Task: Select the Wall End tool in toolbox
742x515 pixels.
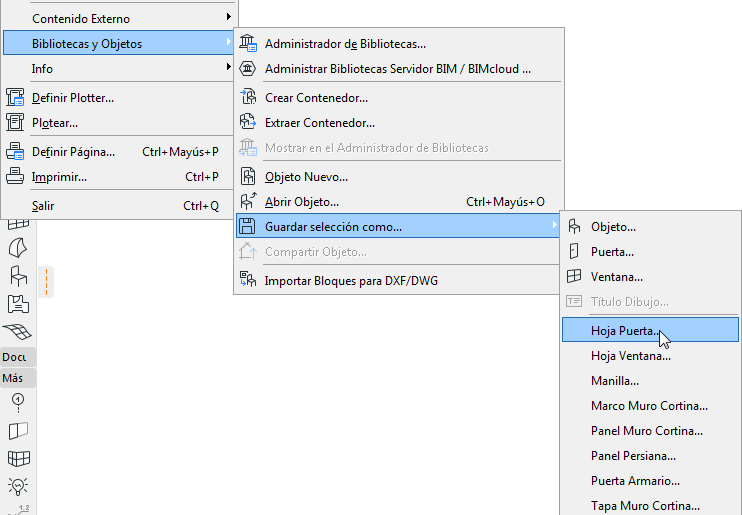Action: [x=18, y=431]
